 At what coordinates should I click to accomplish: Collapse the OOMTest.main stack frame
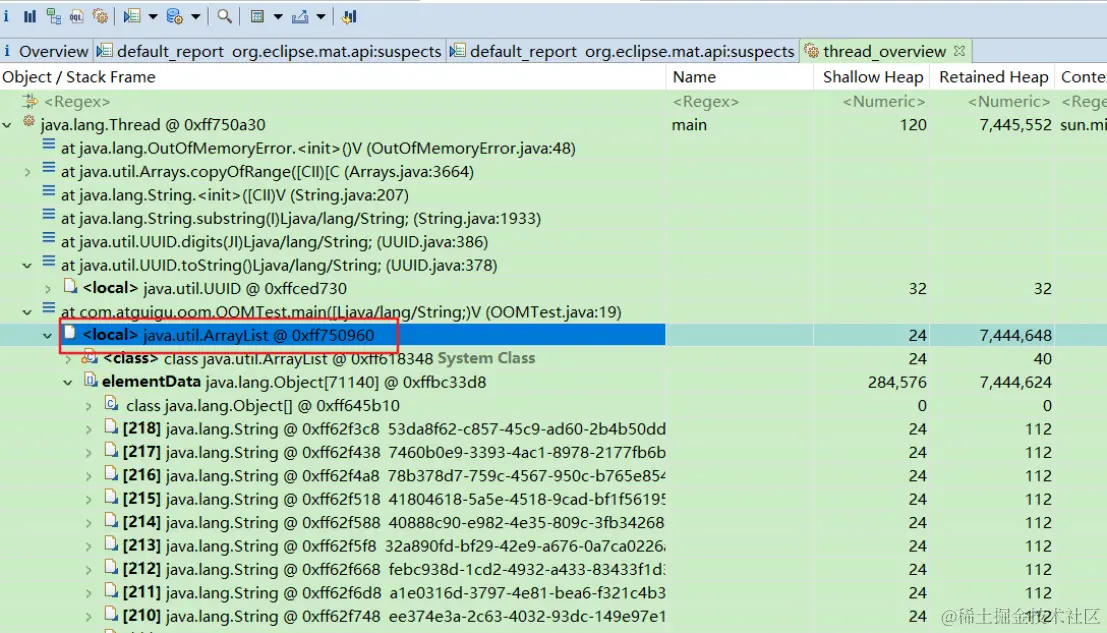point(28,313)
